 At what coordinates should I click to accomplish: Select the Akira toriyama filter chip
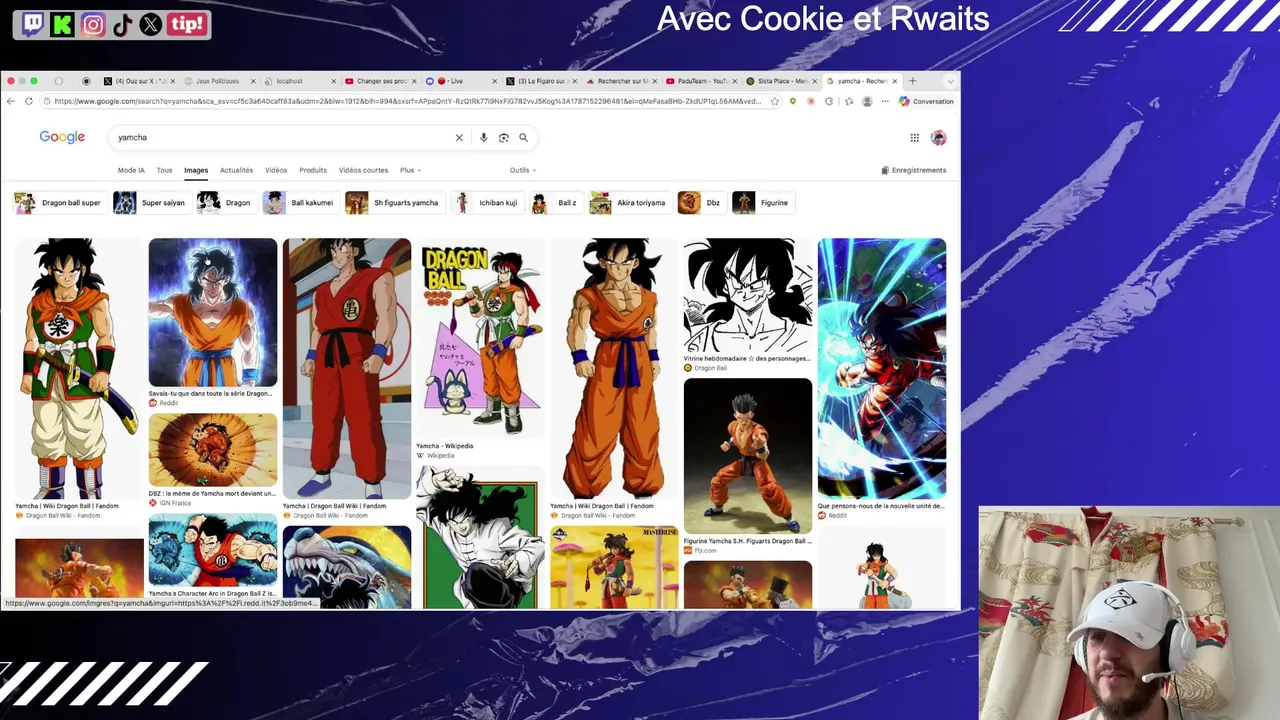(x=629, y=203)
